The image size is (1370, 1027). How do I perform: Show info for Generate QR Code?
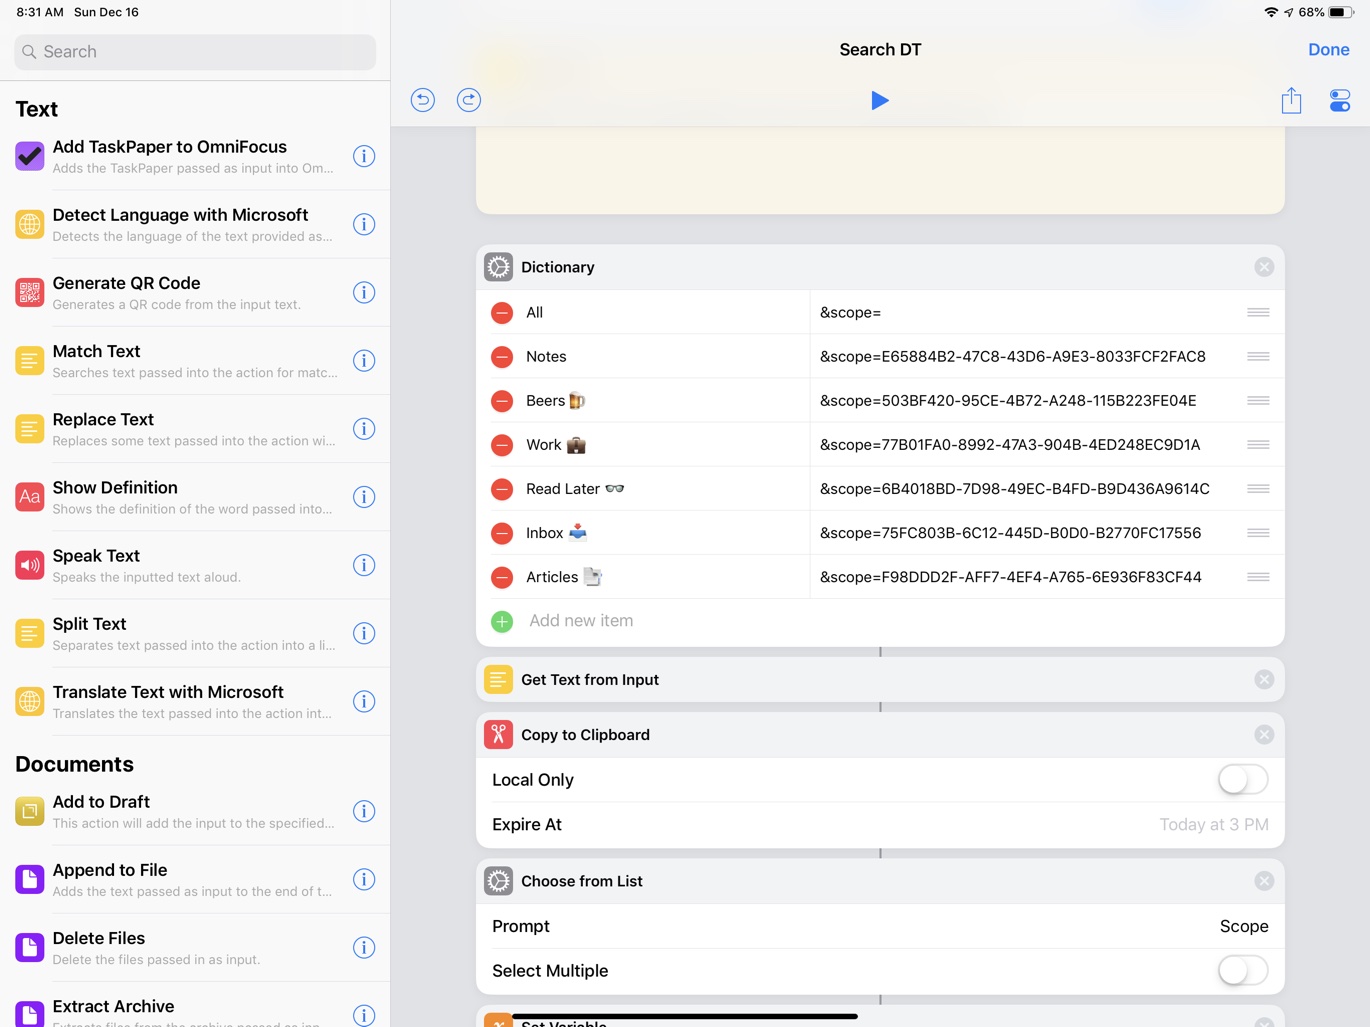coord(364,292)
